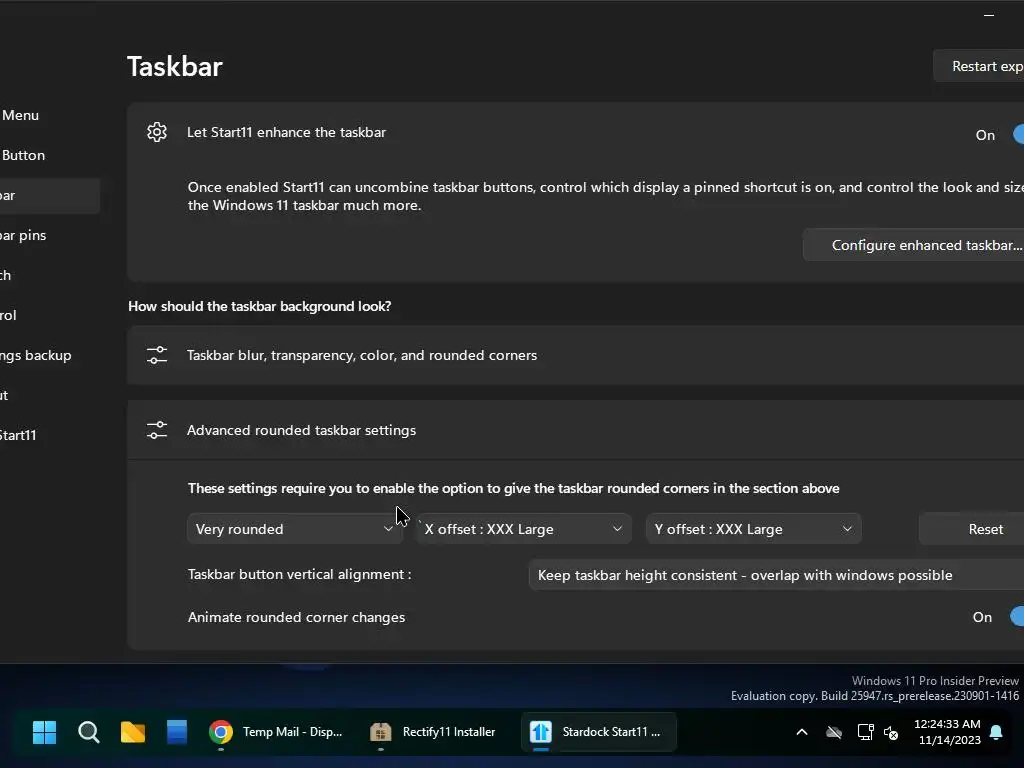The height and width of the screenshot is (768, 1024).
Task: Click the cloud sync tray icon
Action: pyautogui.click(x=834, y=732)
